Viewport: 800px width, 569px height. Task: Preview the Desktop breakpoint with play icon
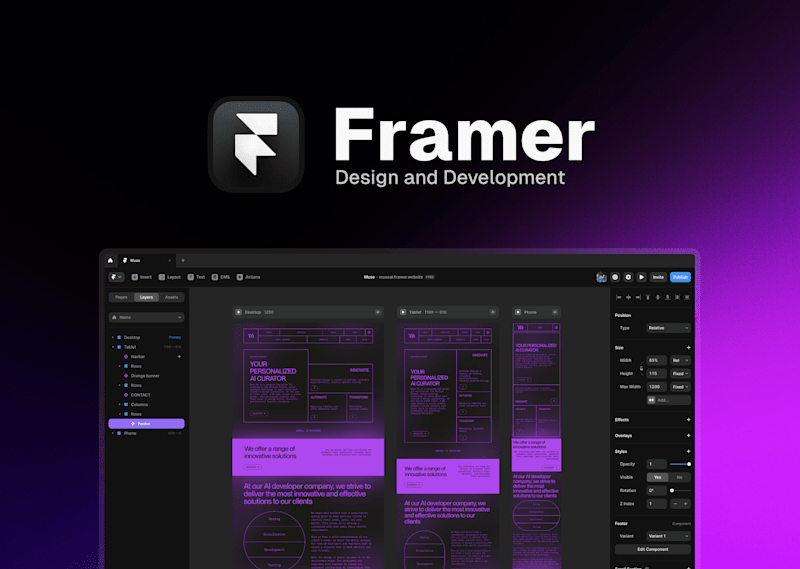238,312
